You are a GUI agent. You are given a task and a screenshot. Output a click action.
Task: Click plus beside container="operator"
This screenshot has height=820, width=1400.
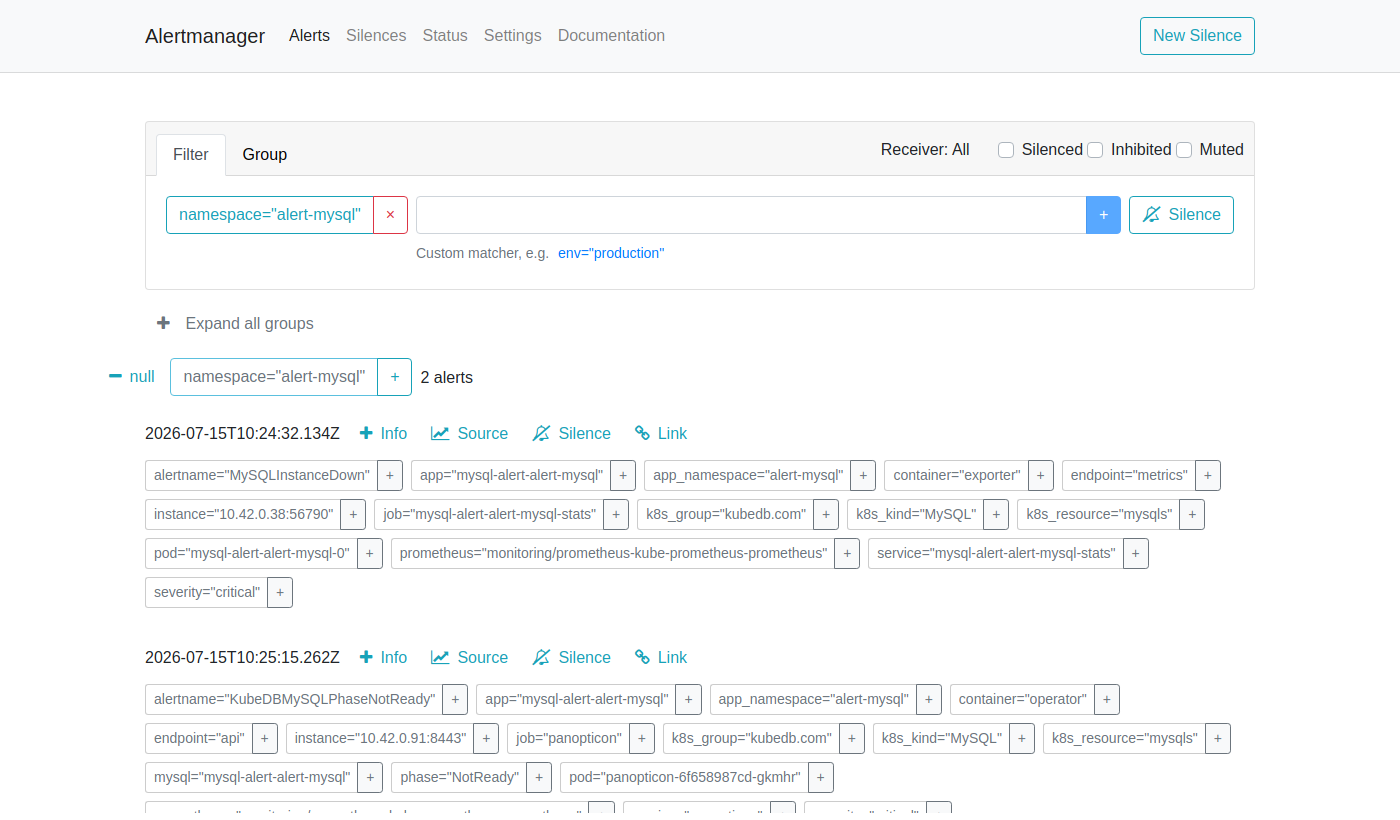[1107, 699]
